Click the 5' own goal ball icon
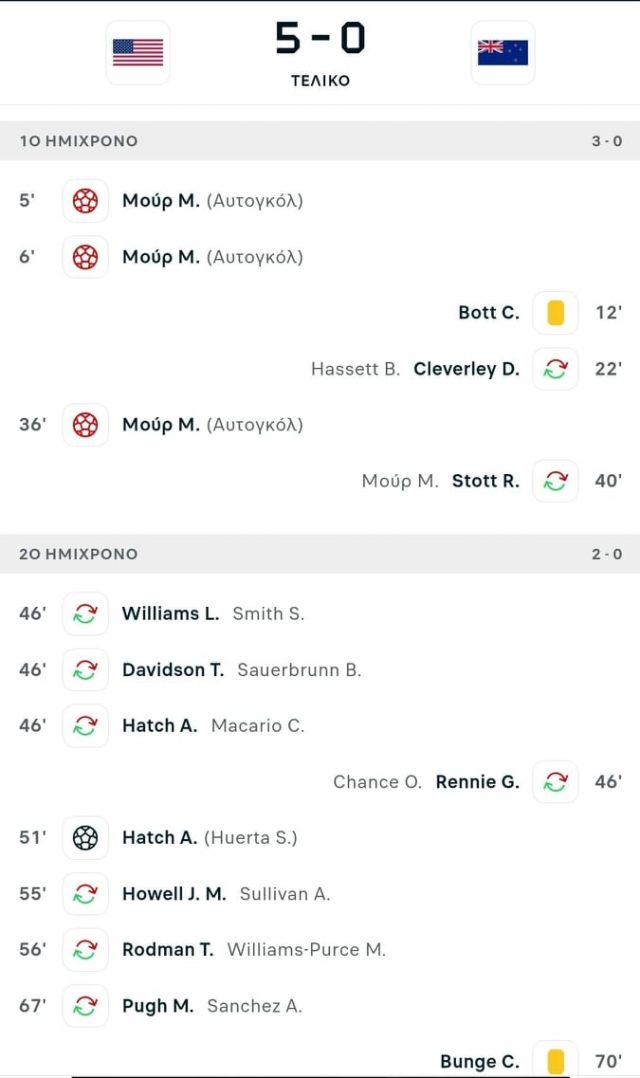The height and width of the screenshot is (1078, 640). pos(85,201)
